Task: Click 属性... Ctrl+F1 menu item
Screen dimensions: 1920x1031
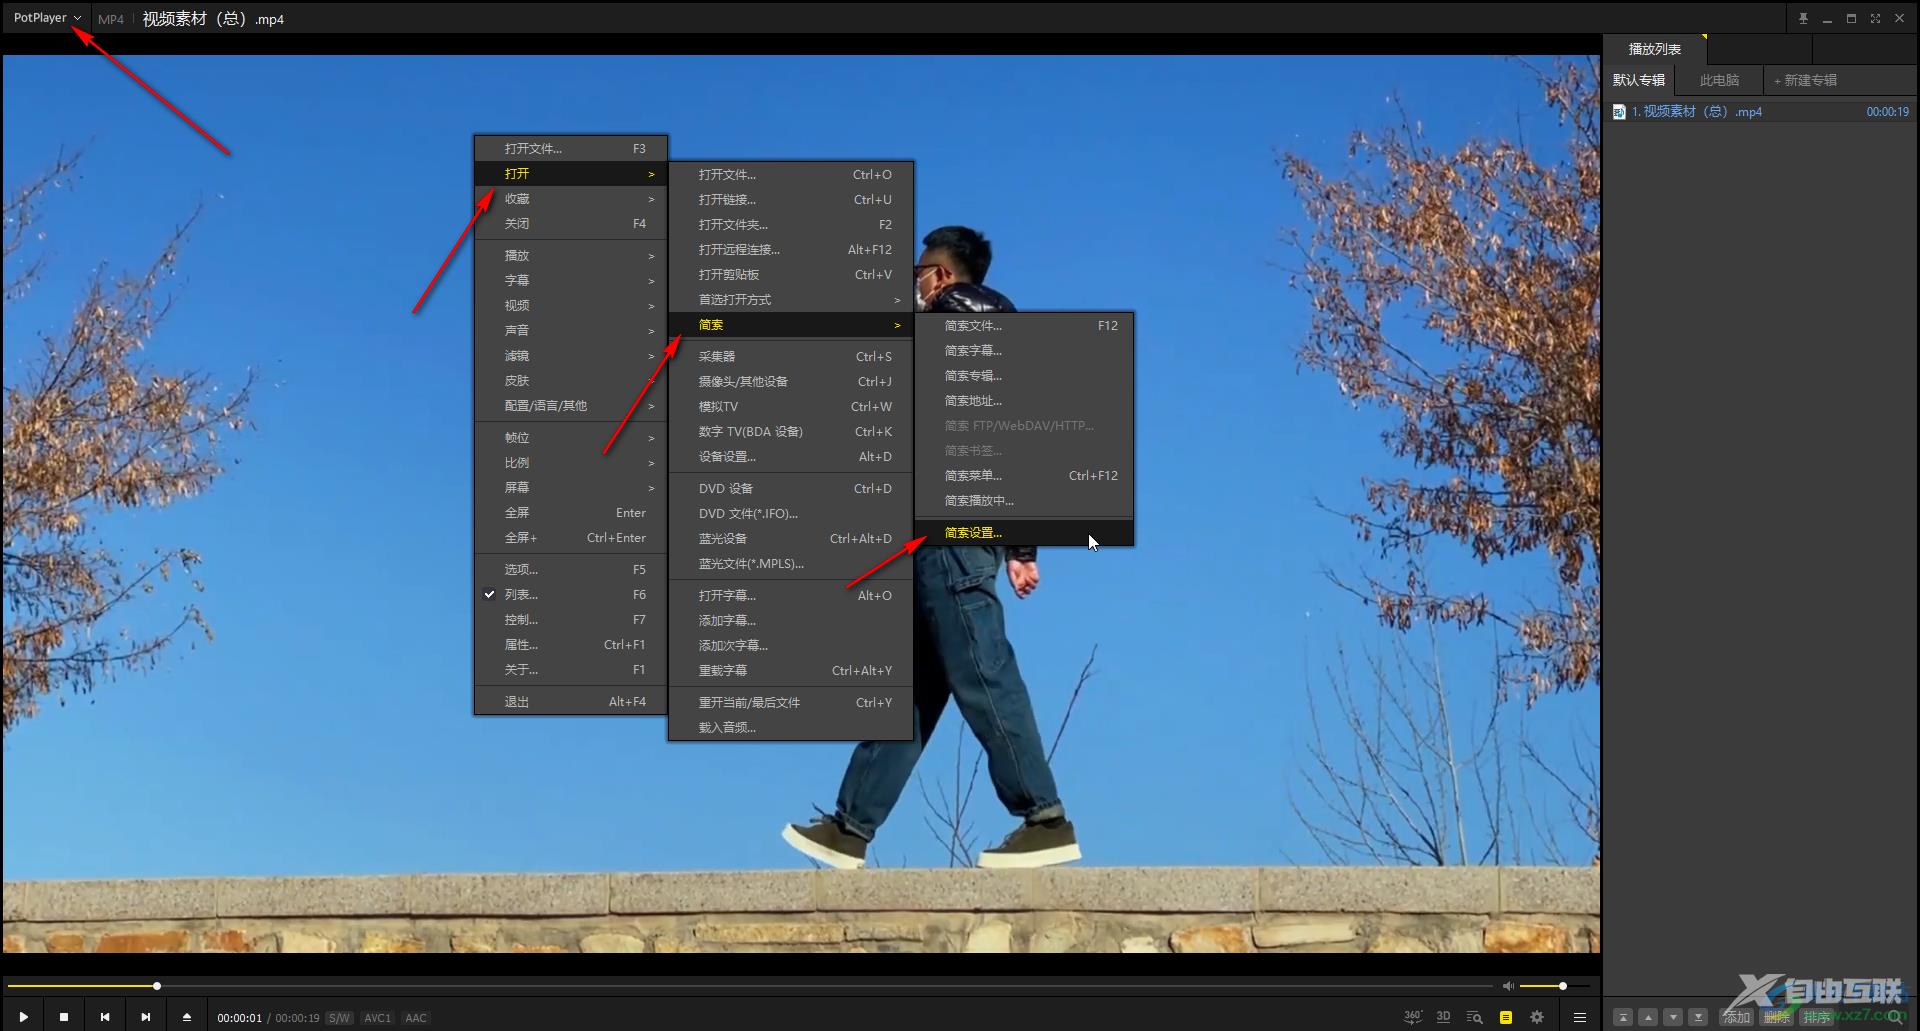Action: (x=571, y=645)
